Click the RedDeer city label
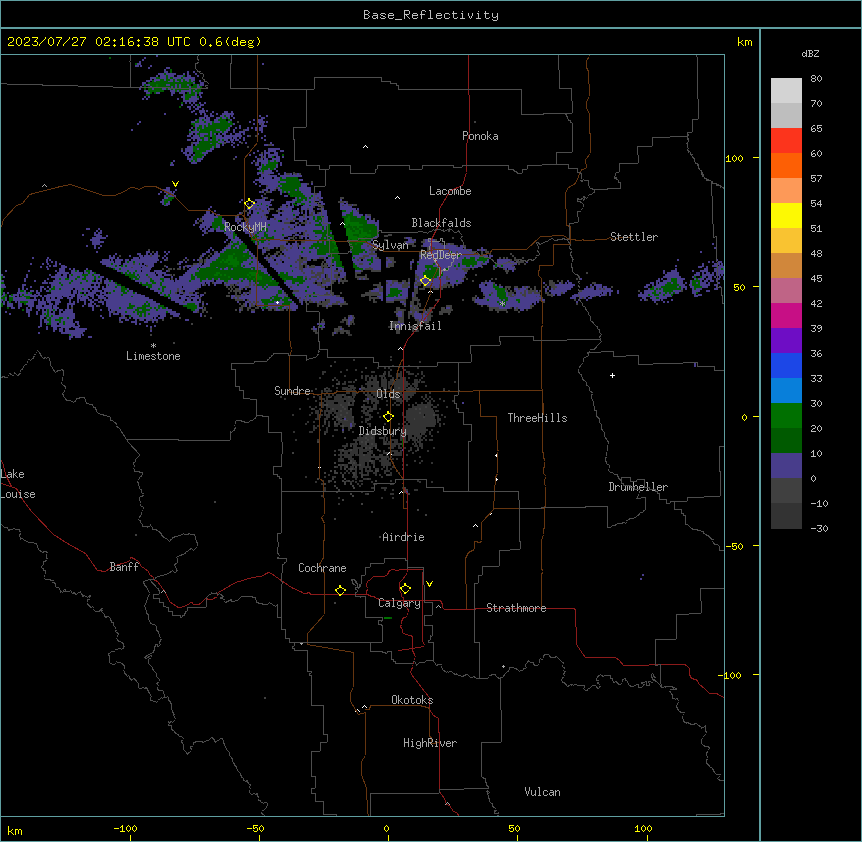862x842 pixels. click(441, 255)
